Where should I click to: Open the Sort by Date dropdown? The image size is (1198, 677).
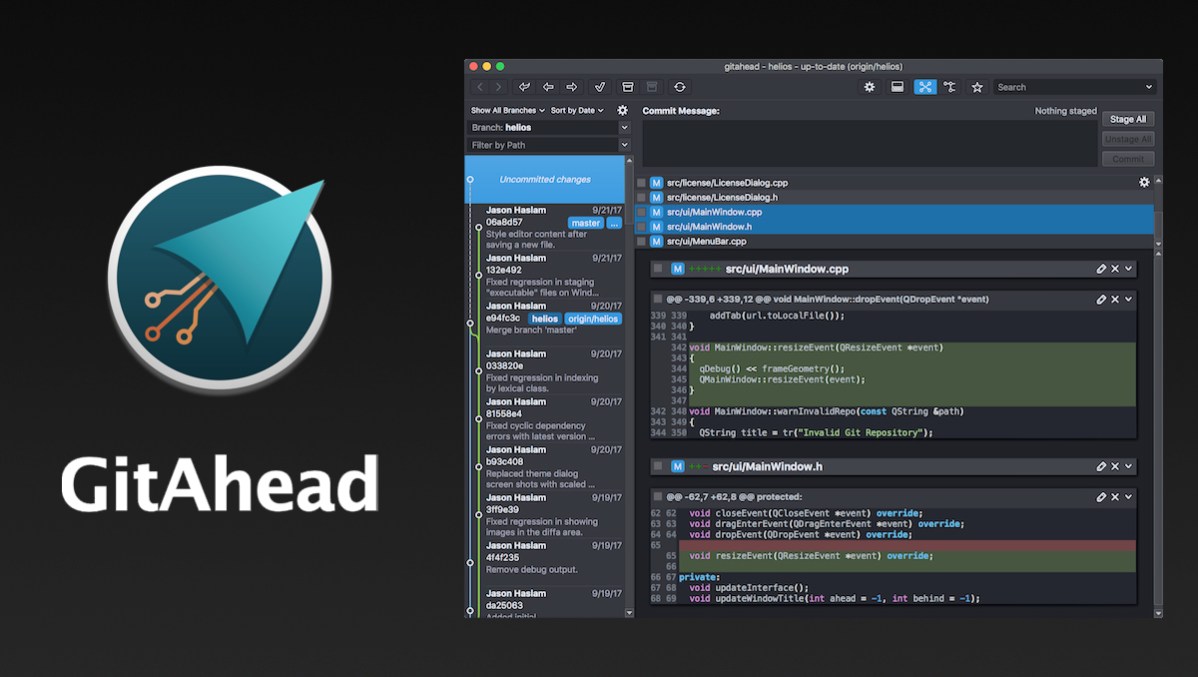pyautogui.click(x=577, y=110)
